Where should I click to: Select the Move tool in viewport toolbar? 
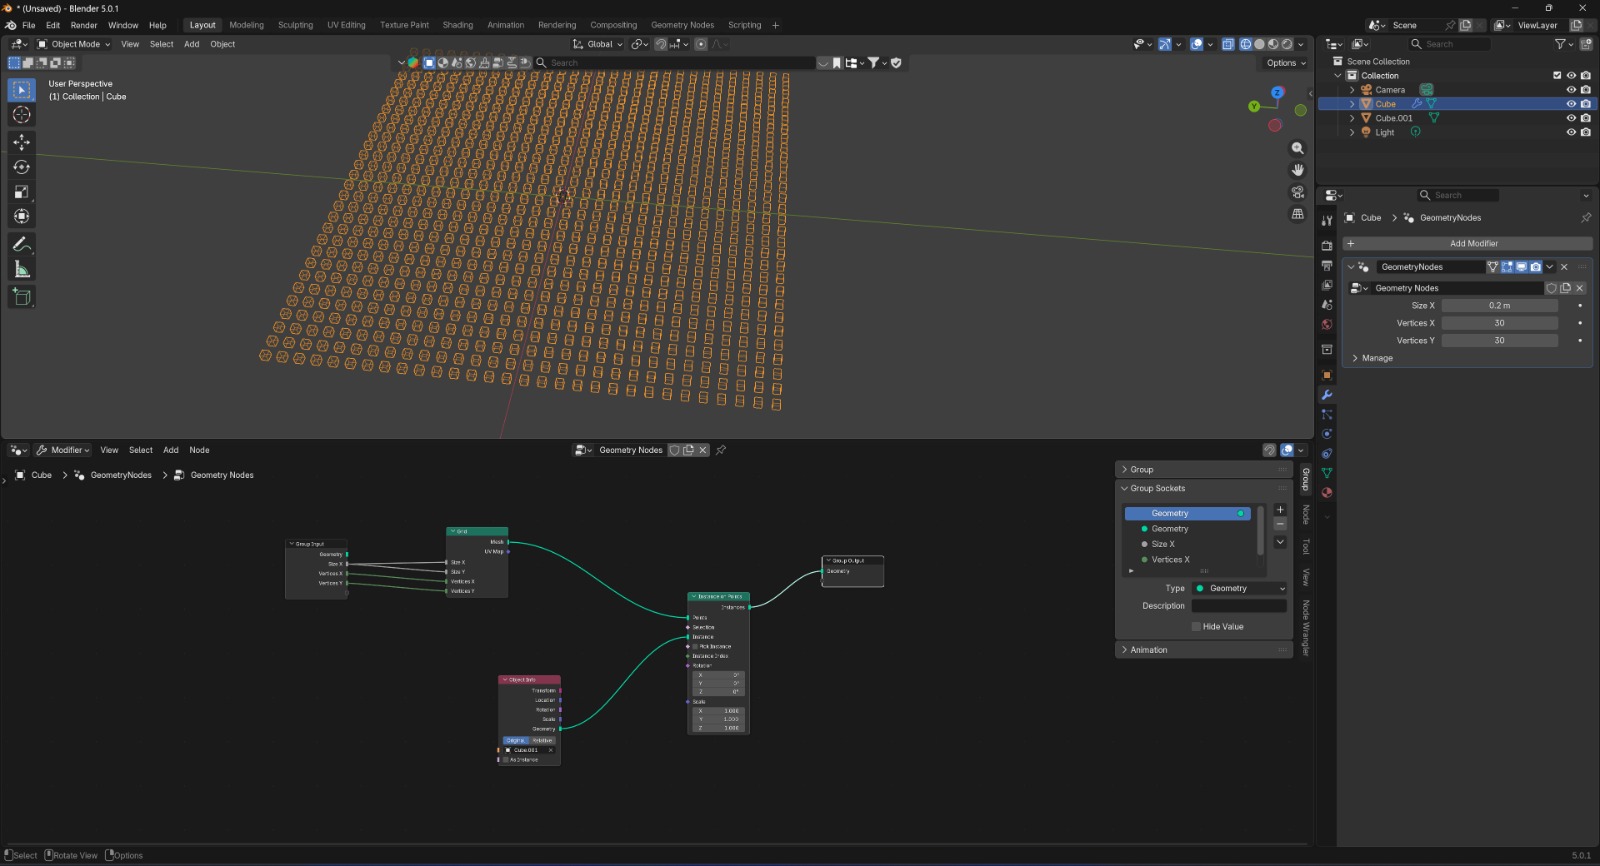coord(21,142)
